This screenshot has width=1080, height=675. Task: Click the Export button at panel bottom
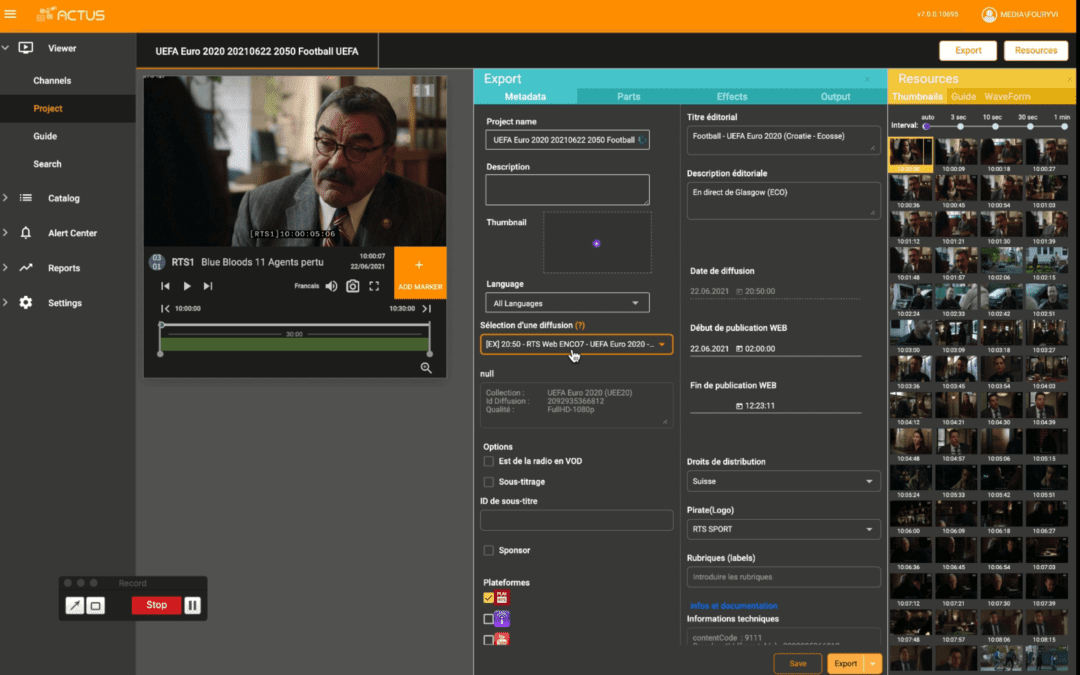click(846, 663)
